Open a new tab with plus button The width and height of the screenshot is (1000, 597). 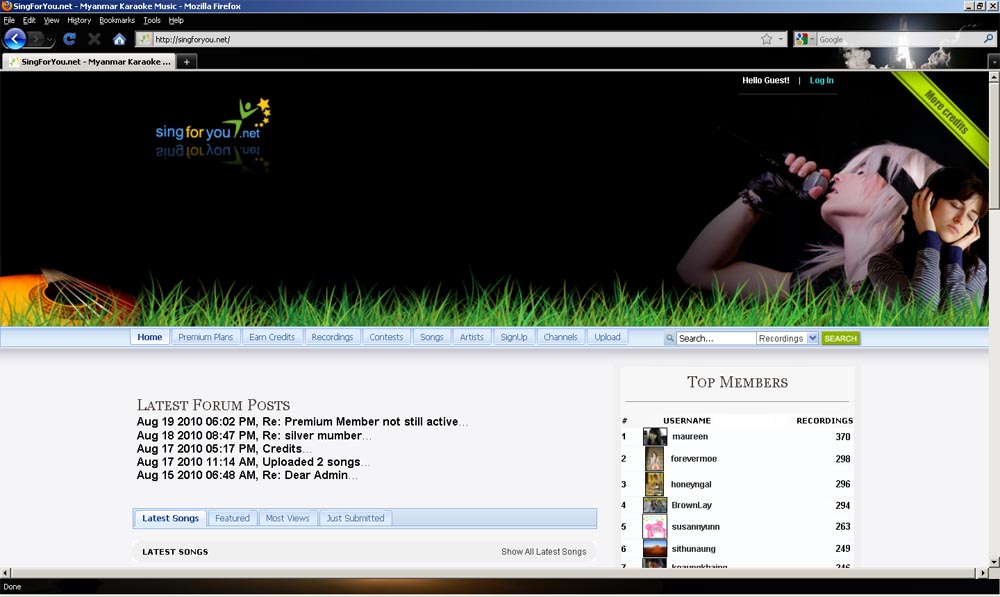(187, 62)
